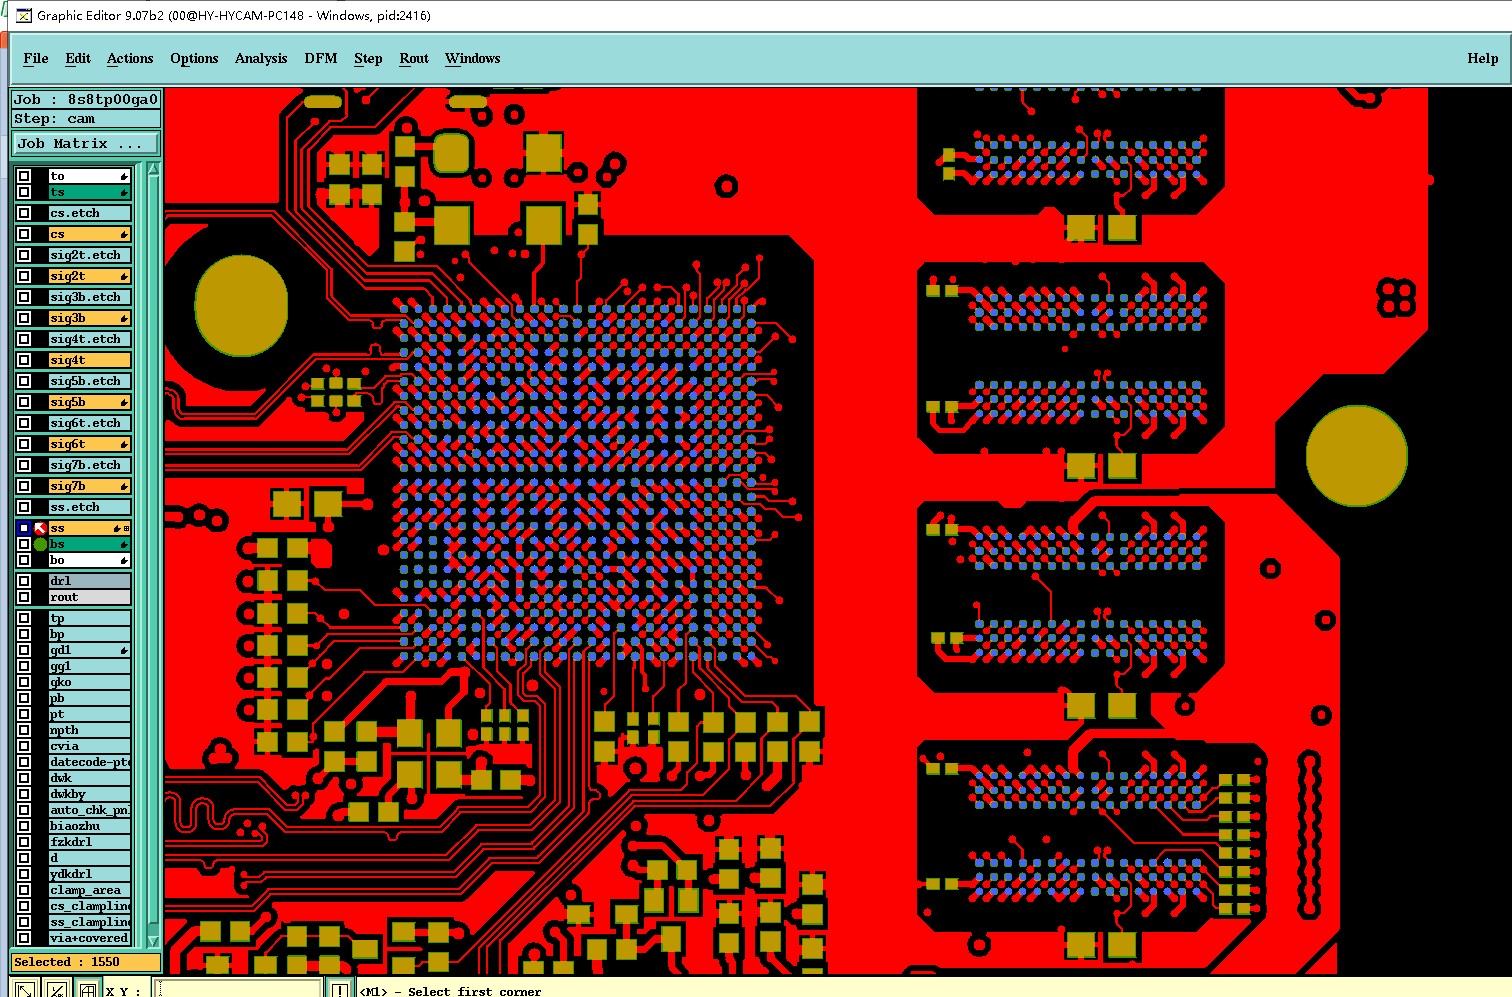Select the ss_clampline layer name

(x=90, y=922)
